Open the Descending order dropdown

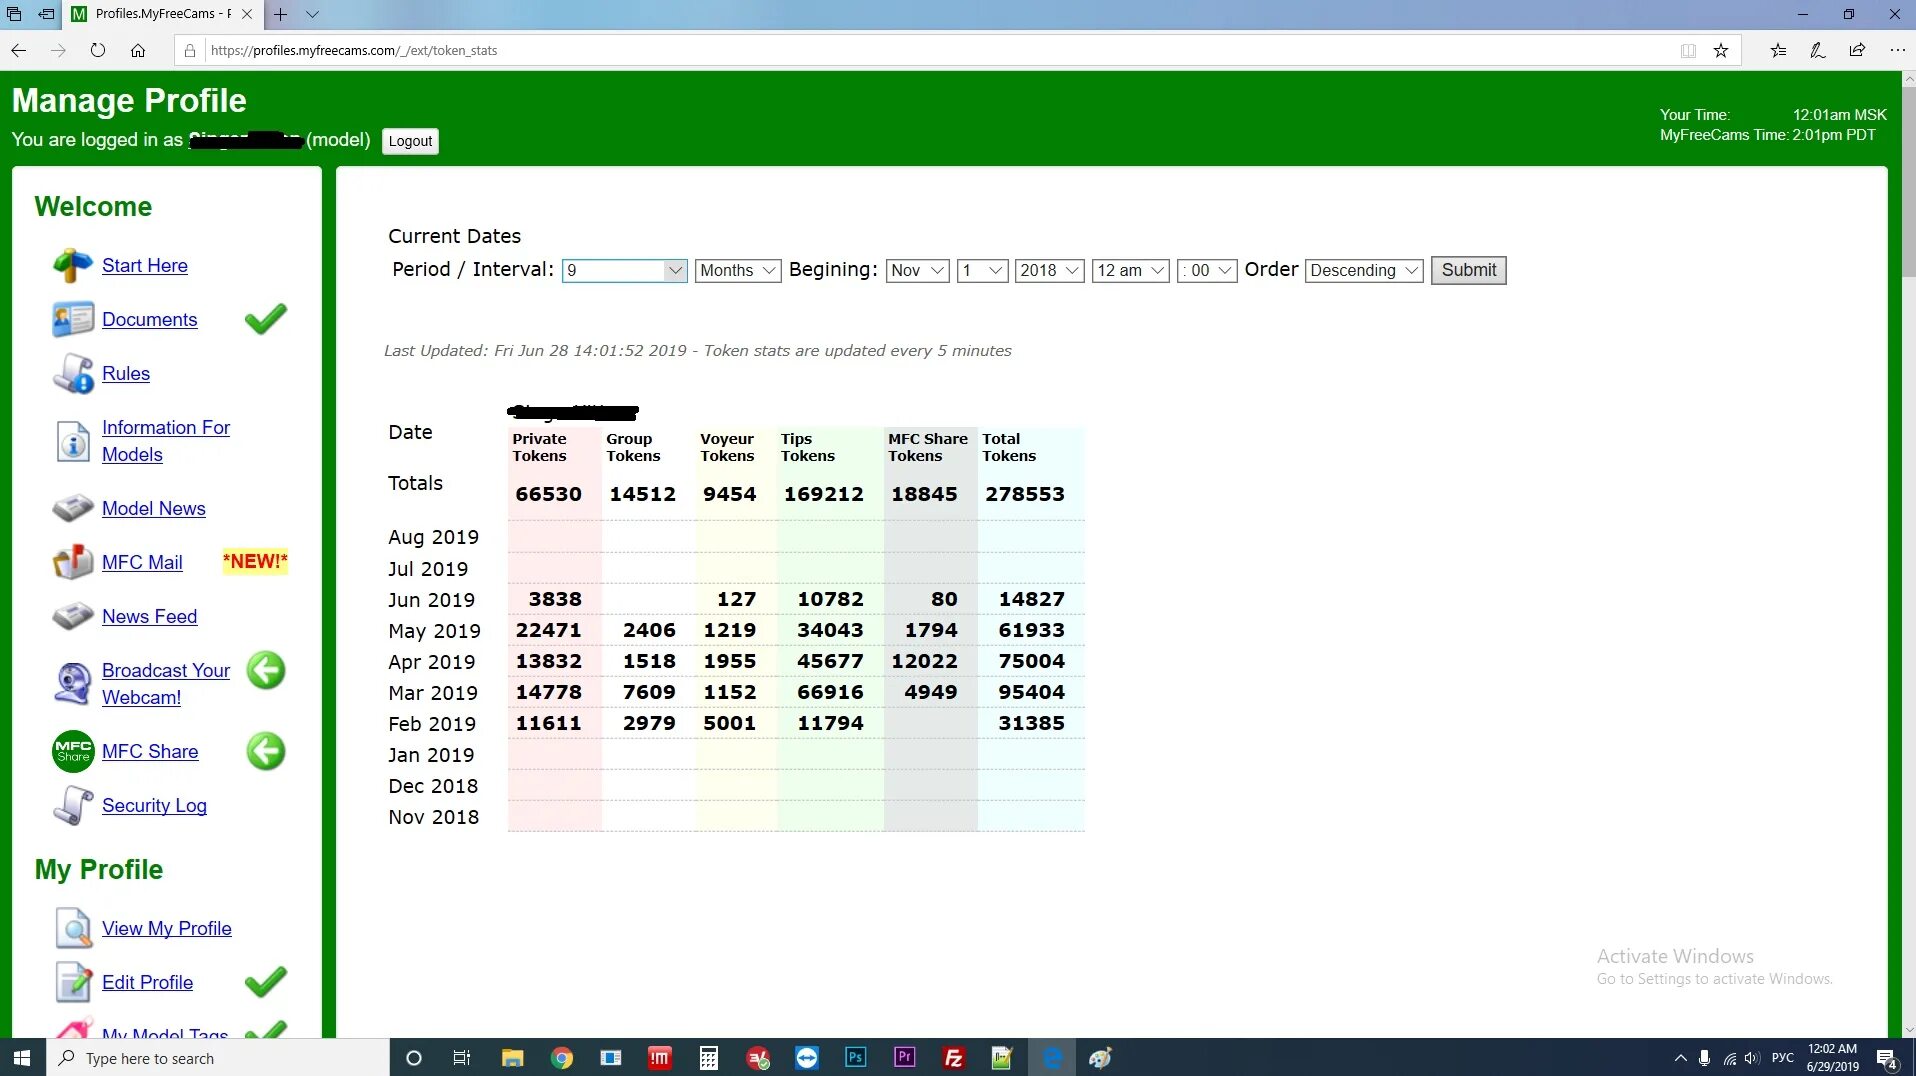pyautogui.click(x=1364, y=270)
